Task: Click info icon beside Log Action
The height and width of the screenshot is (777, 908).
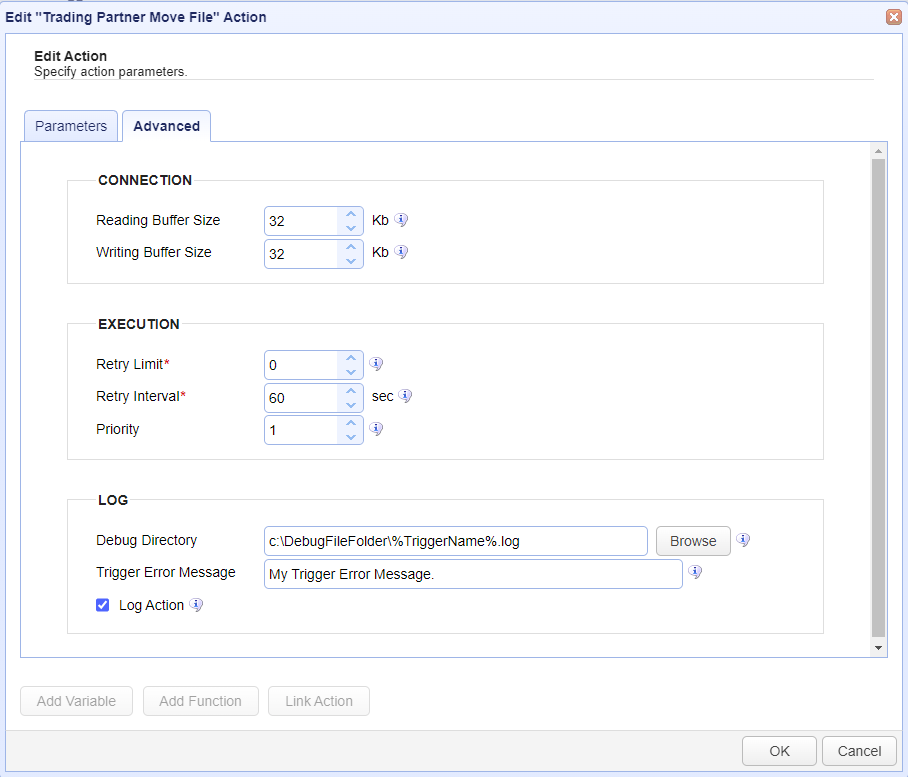Action: pyautogui.click(x=196, y=605)
